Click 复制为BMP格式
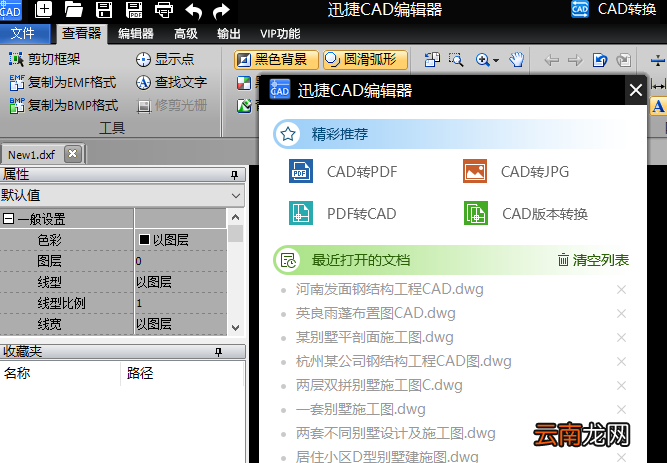The width and height of the screenshot is (667, 463). tap(64, 105)
